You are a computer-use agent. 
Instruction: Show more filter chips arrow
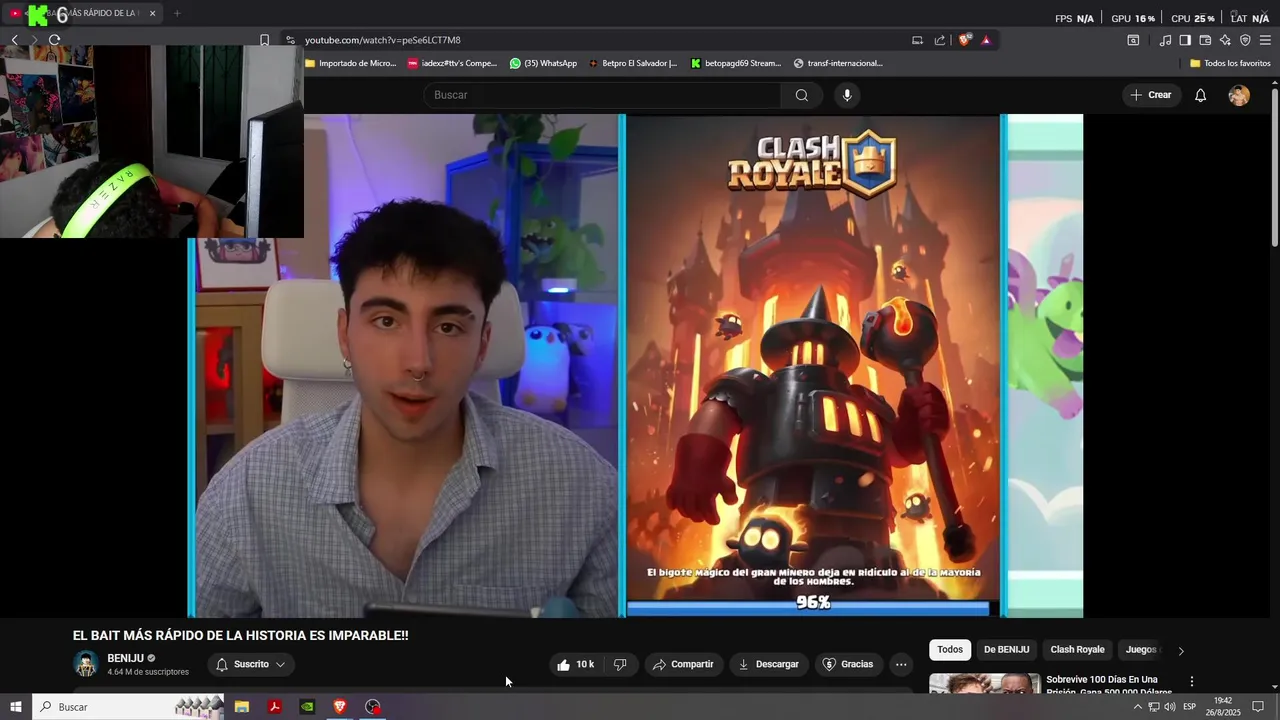1181,651
